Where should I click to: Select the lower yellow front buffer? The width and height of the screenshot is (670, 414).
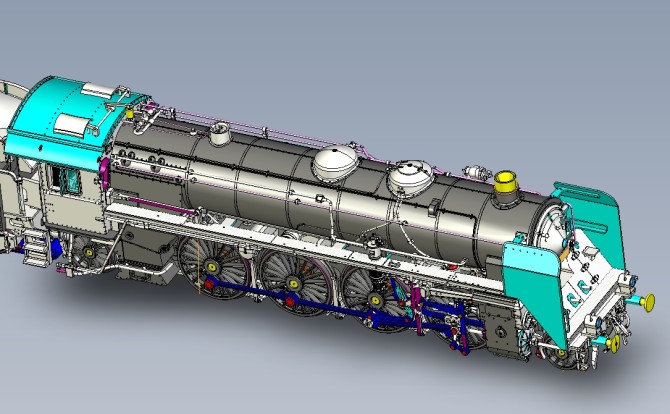tap(610, 343)
